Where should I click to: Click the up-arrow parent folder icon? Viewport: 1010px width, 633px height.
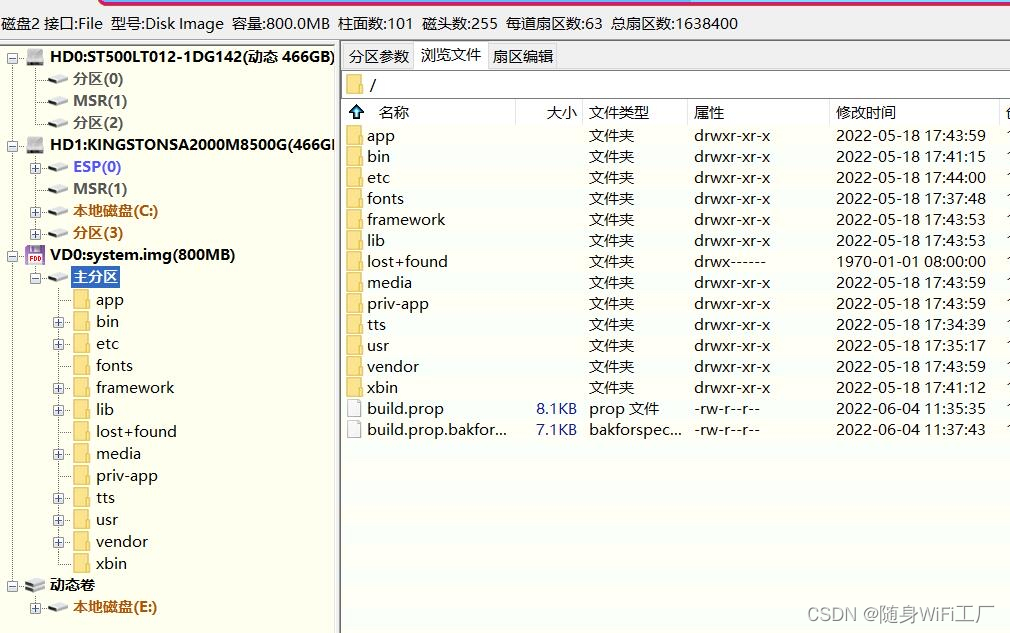click(357, 112)
